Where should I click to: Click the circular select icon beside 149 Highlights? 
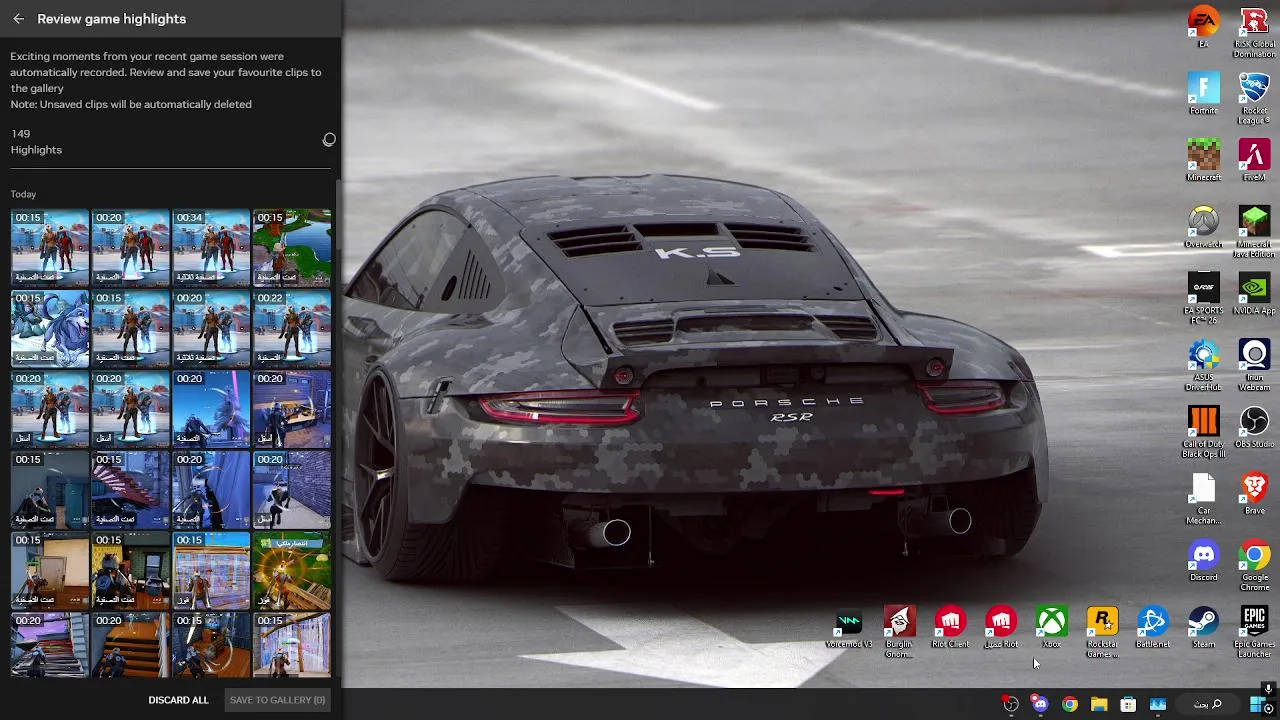tap(329, 140)
